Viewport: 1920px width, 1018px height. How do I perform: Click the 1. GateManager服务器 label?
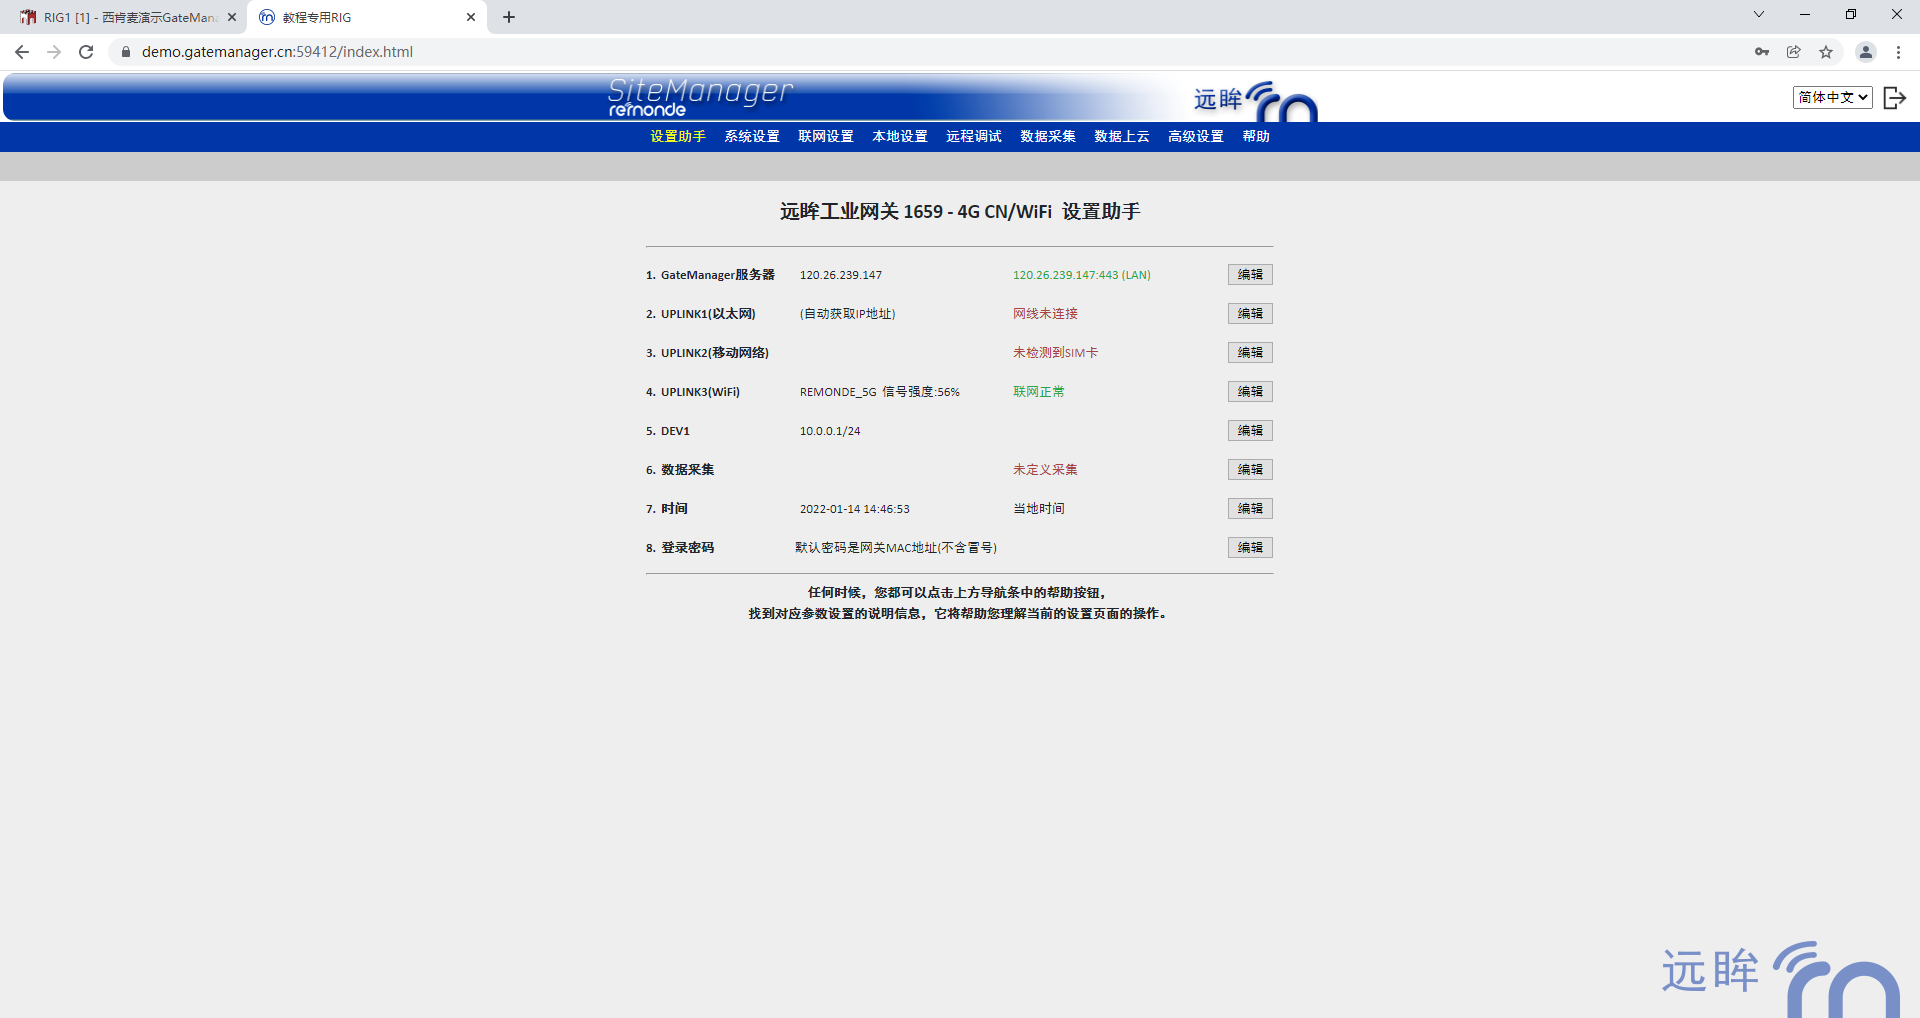click(x=710, y=275)
